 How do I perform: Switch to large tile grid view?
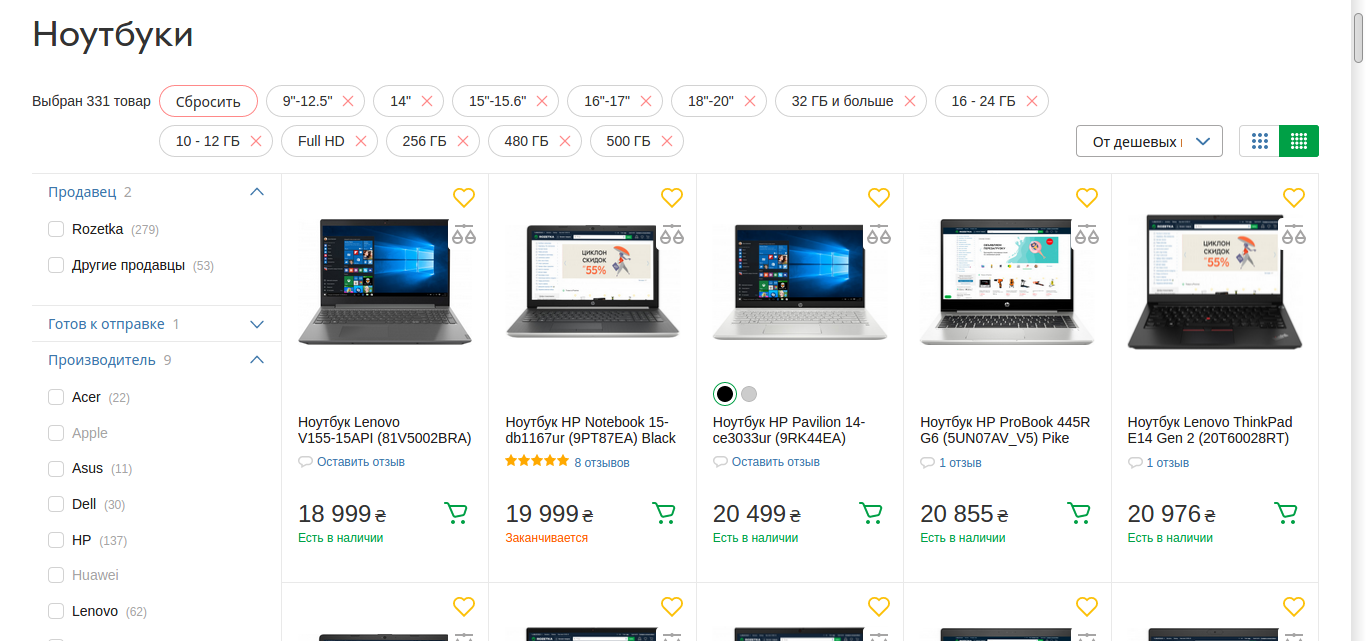pos(1259,141)
